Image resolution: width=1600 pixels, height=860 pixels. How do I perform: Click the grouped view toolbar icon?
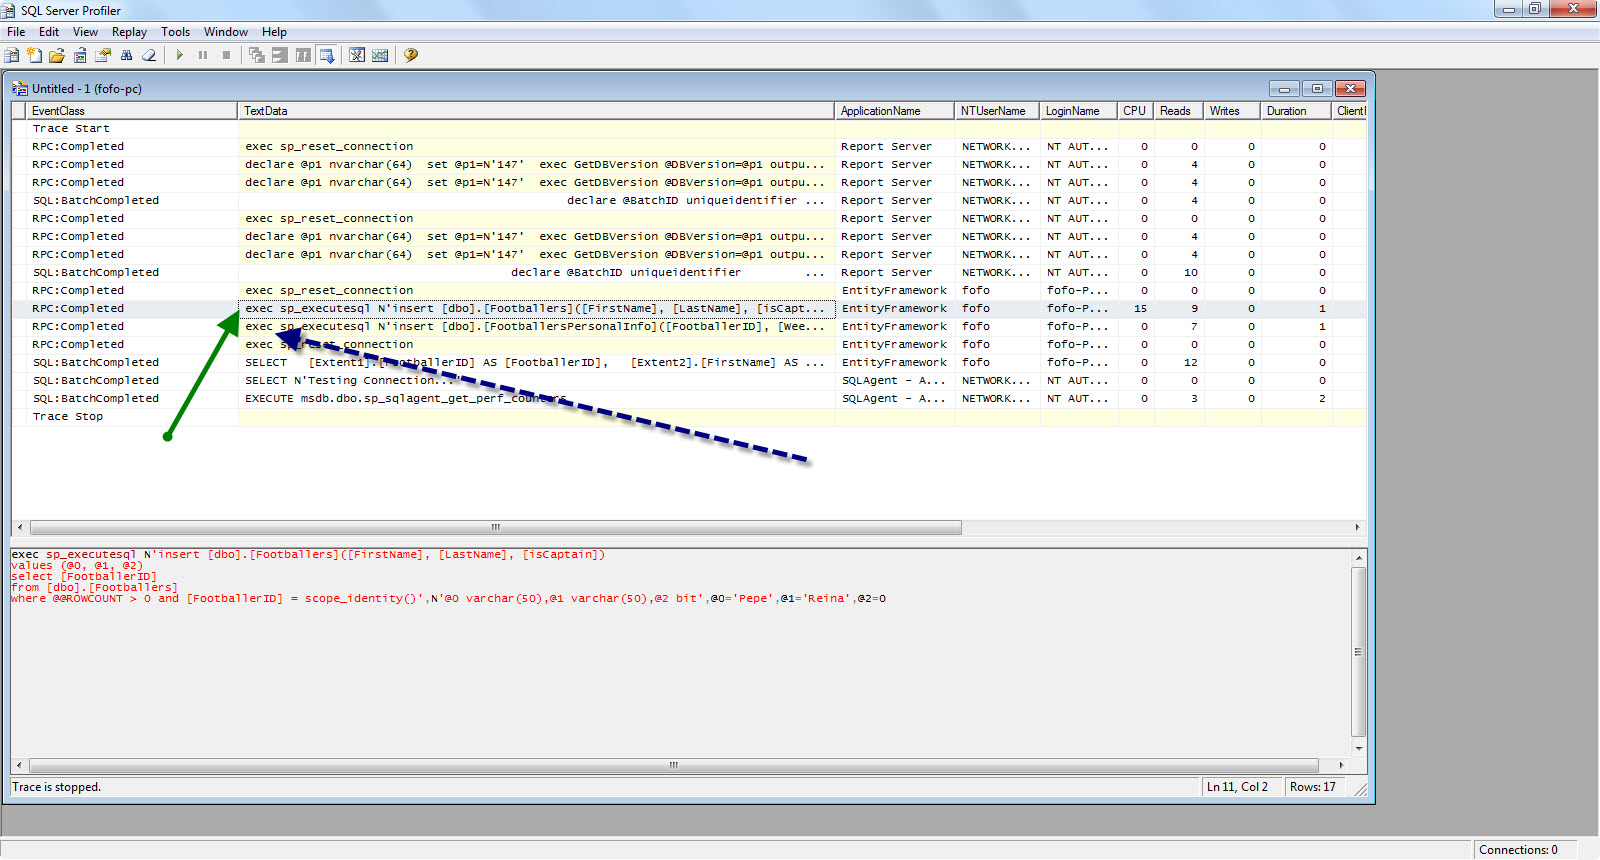[280, 55]
